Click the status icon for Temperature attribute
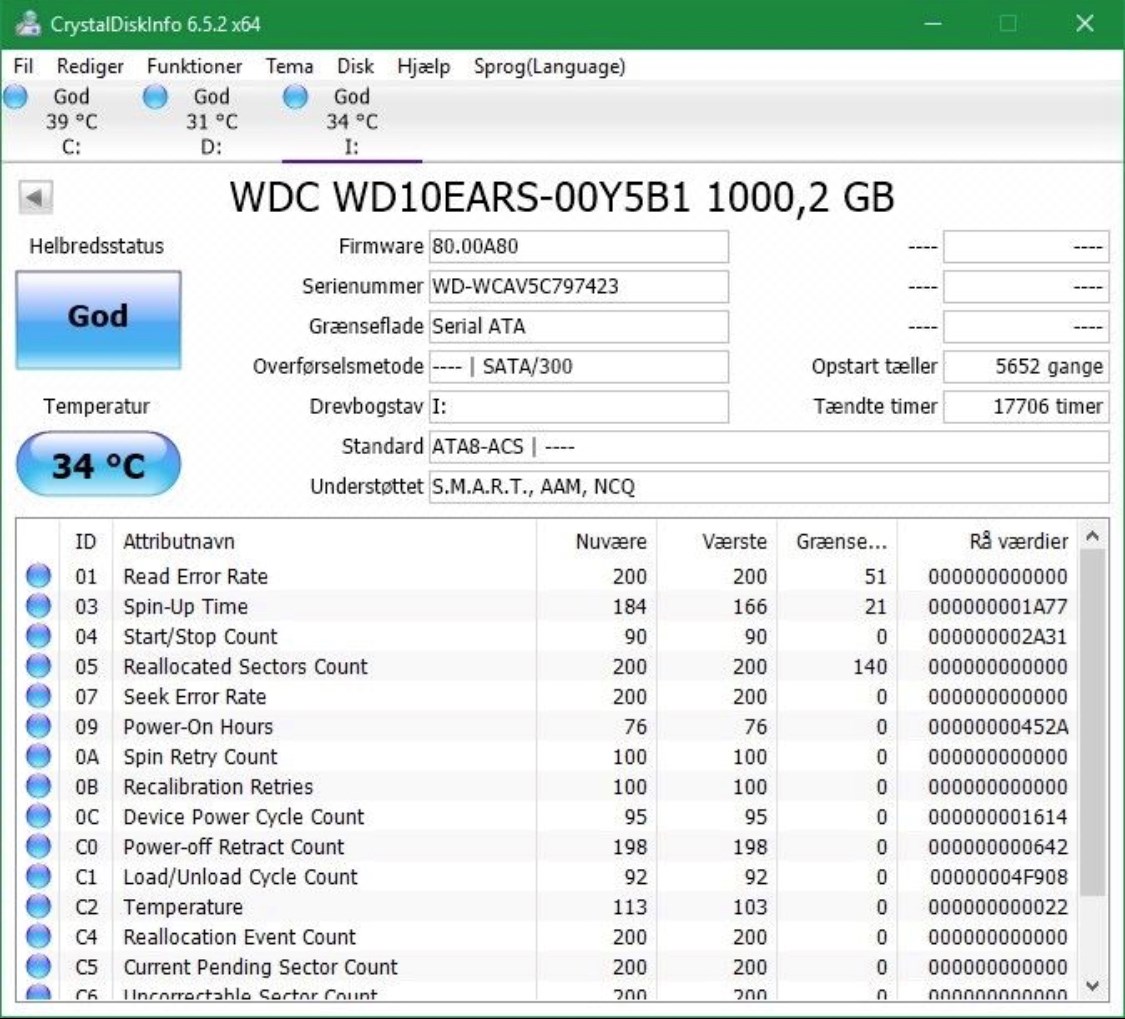Viewport: 1125px width, 1019px height. point(39,907)
